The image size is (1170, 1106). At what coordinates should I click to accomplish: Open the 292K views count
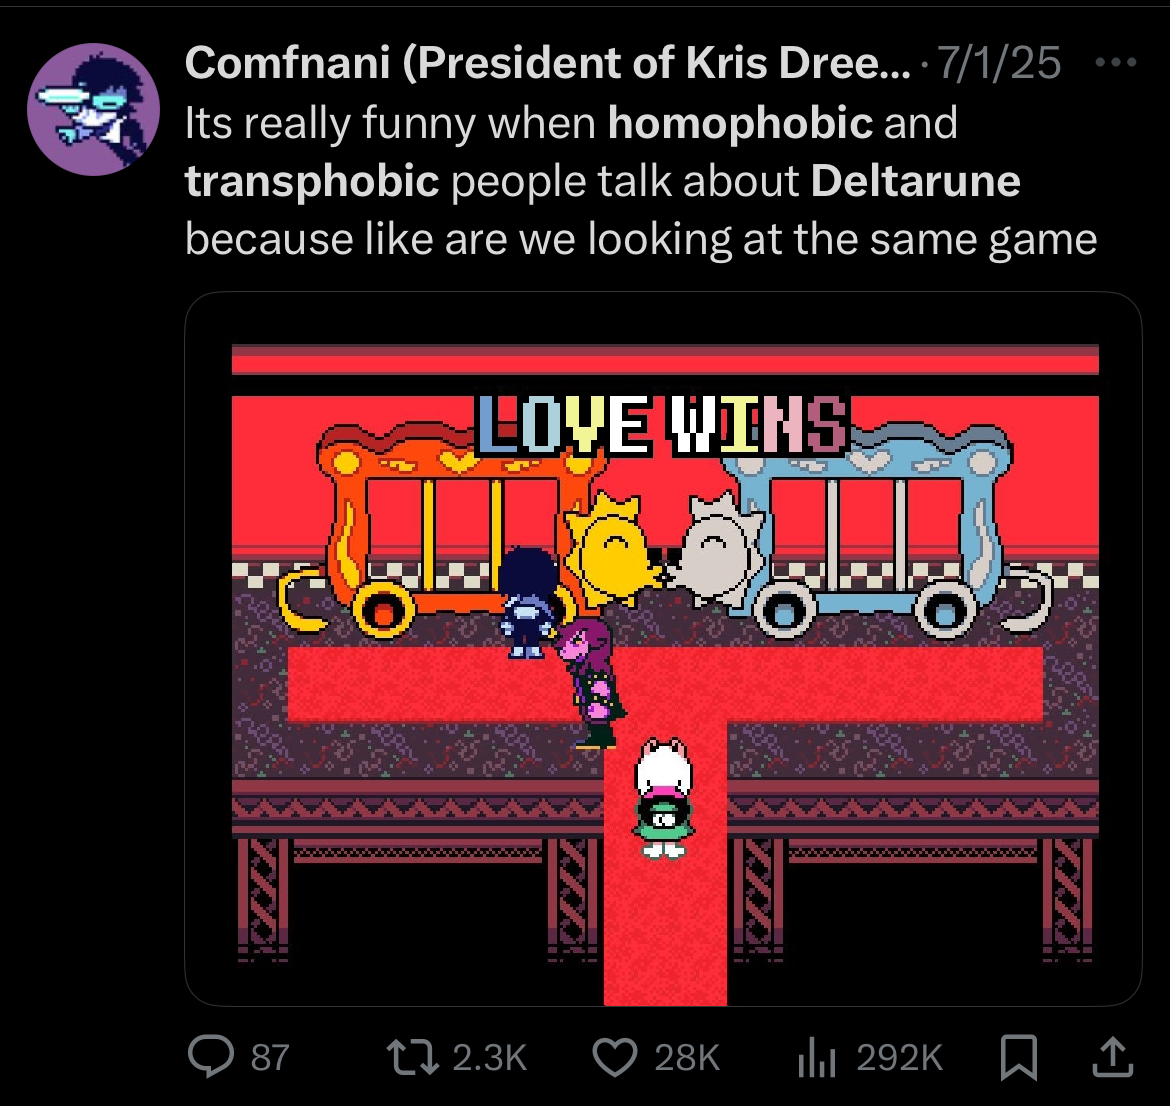coord(899,1058)
